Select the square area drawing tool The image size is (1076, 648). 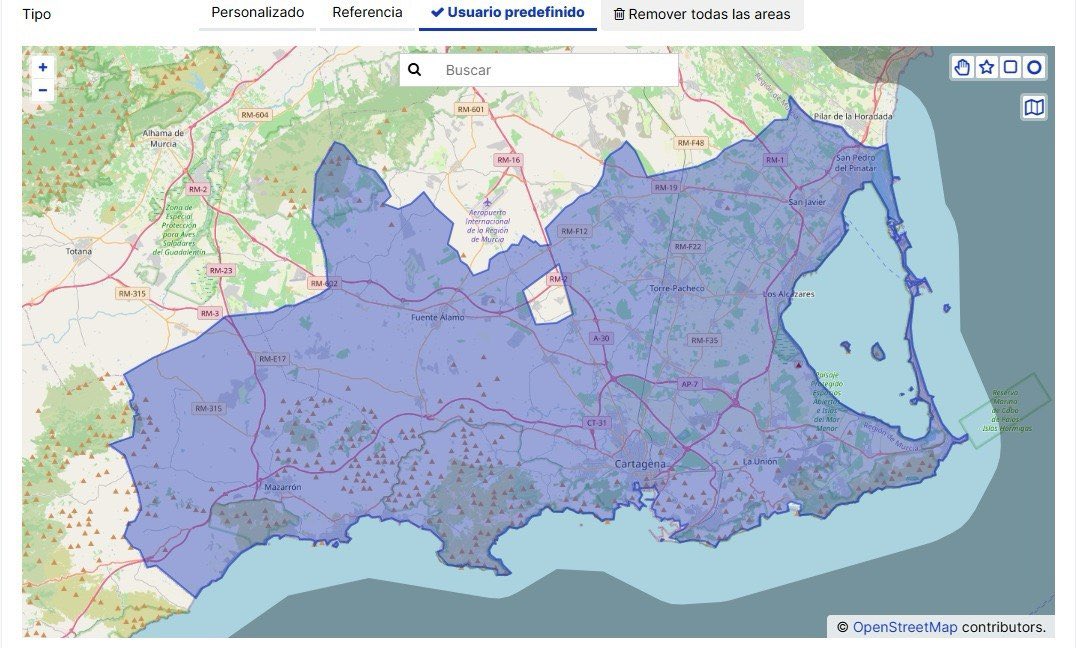pyautogui.click(x=1010, y=67)
